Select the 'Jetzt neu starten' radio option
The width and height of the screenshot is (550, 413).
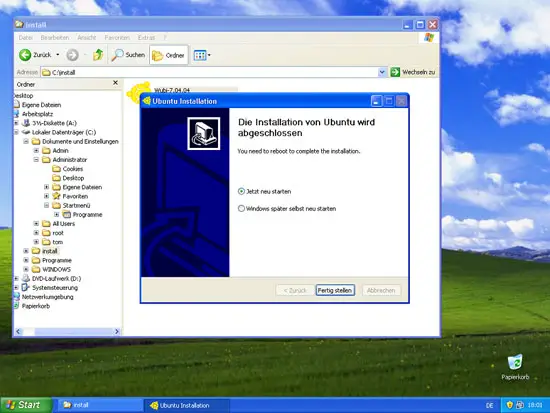(x=241, y=191)
